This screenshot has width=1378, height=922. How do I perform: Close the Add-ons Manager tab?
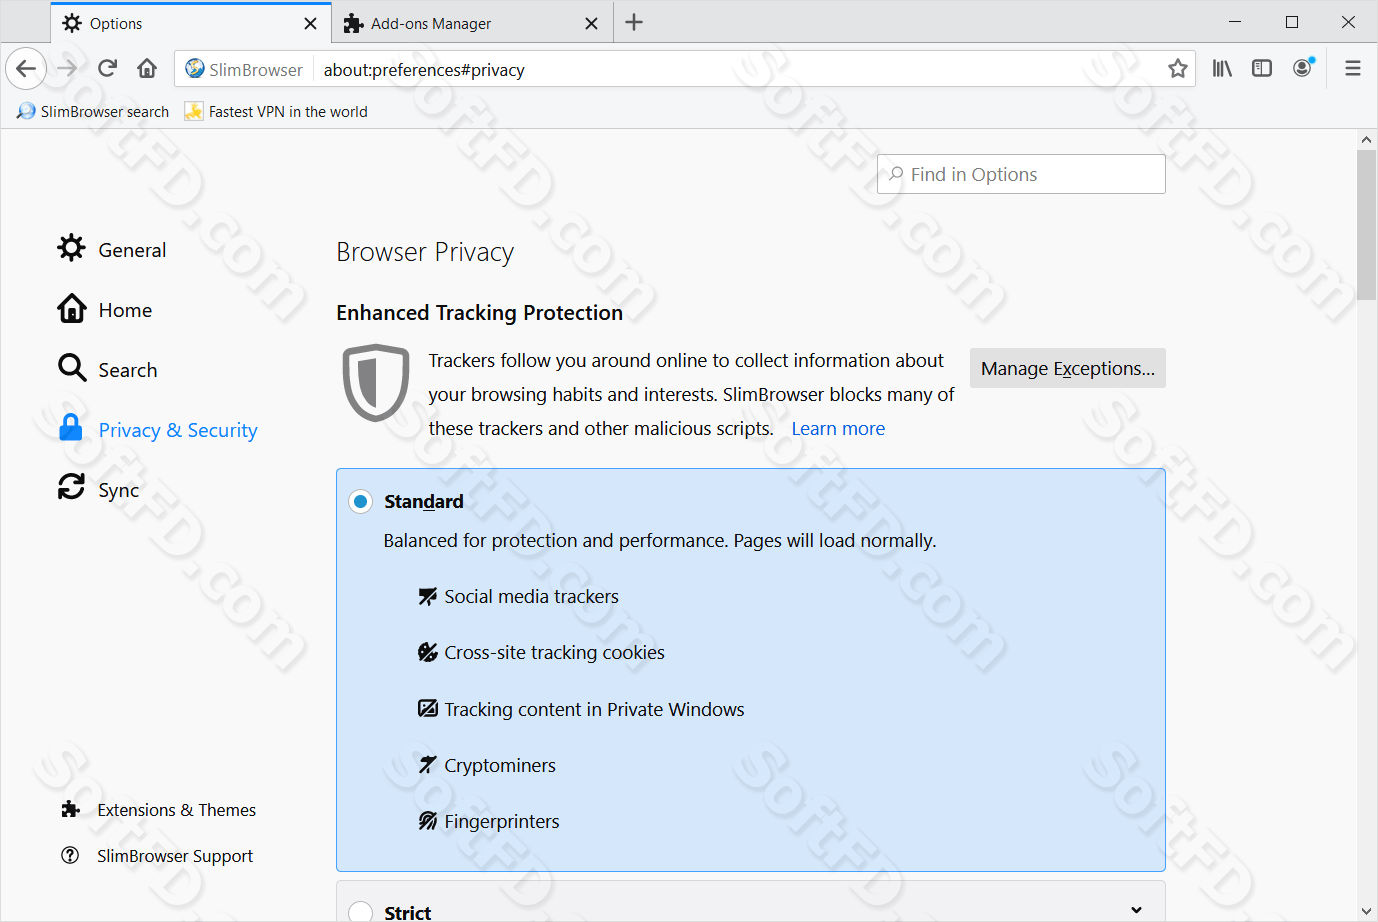[x=592, y=24]
